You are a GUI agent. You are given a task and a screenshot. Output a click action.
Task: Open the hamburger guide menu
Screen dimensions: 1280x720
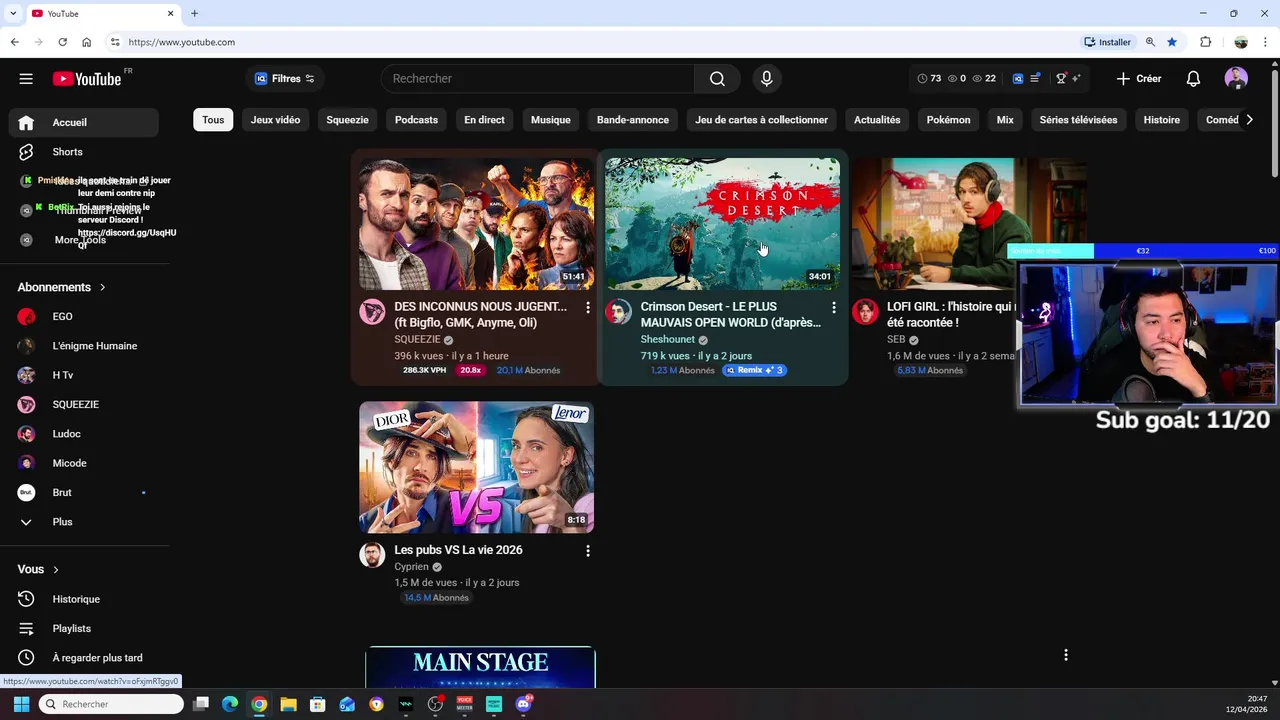(x=26, y=79)
